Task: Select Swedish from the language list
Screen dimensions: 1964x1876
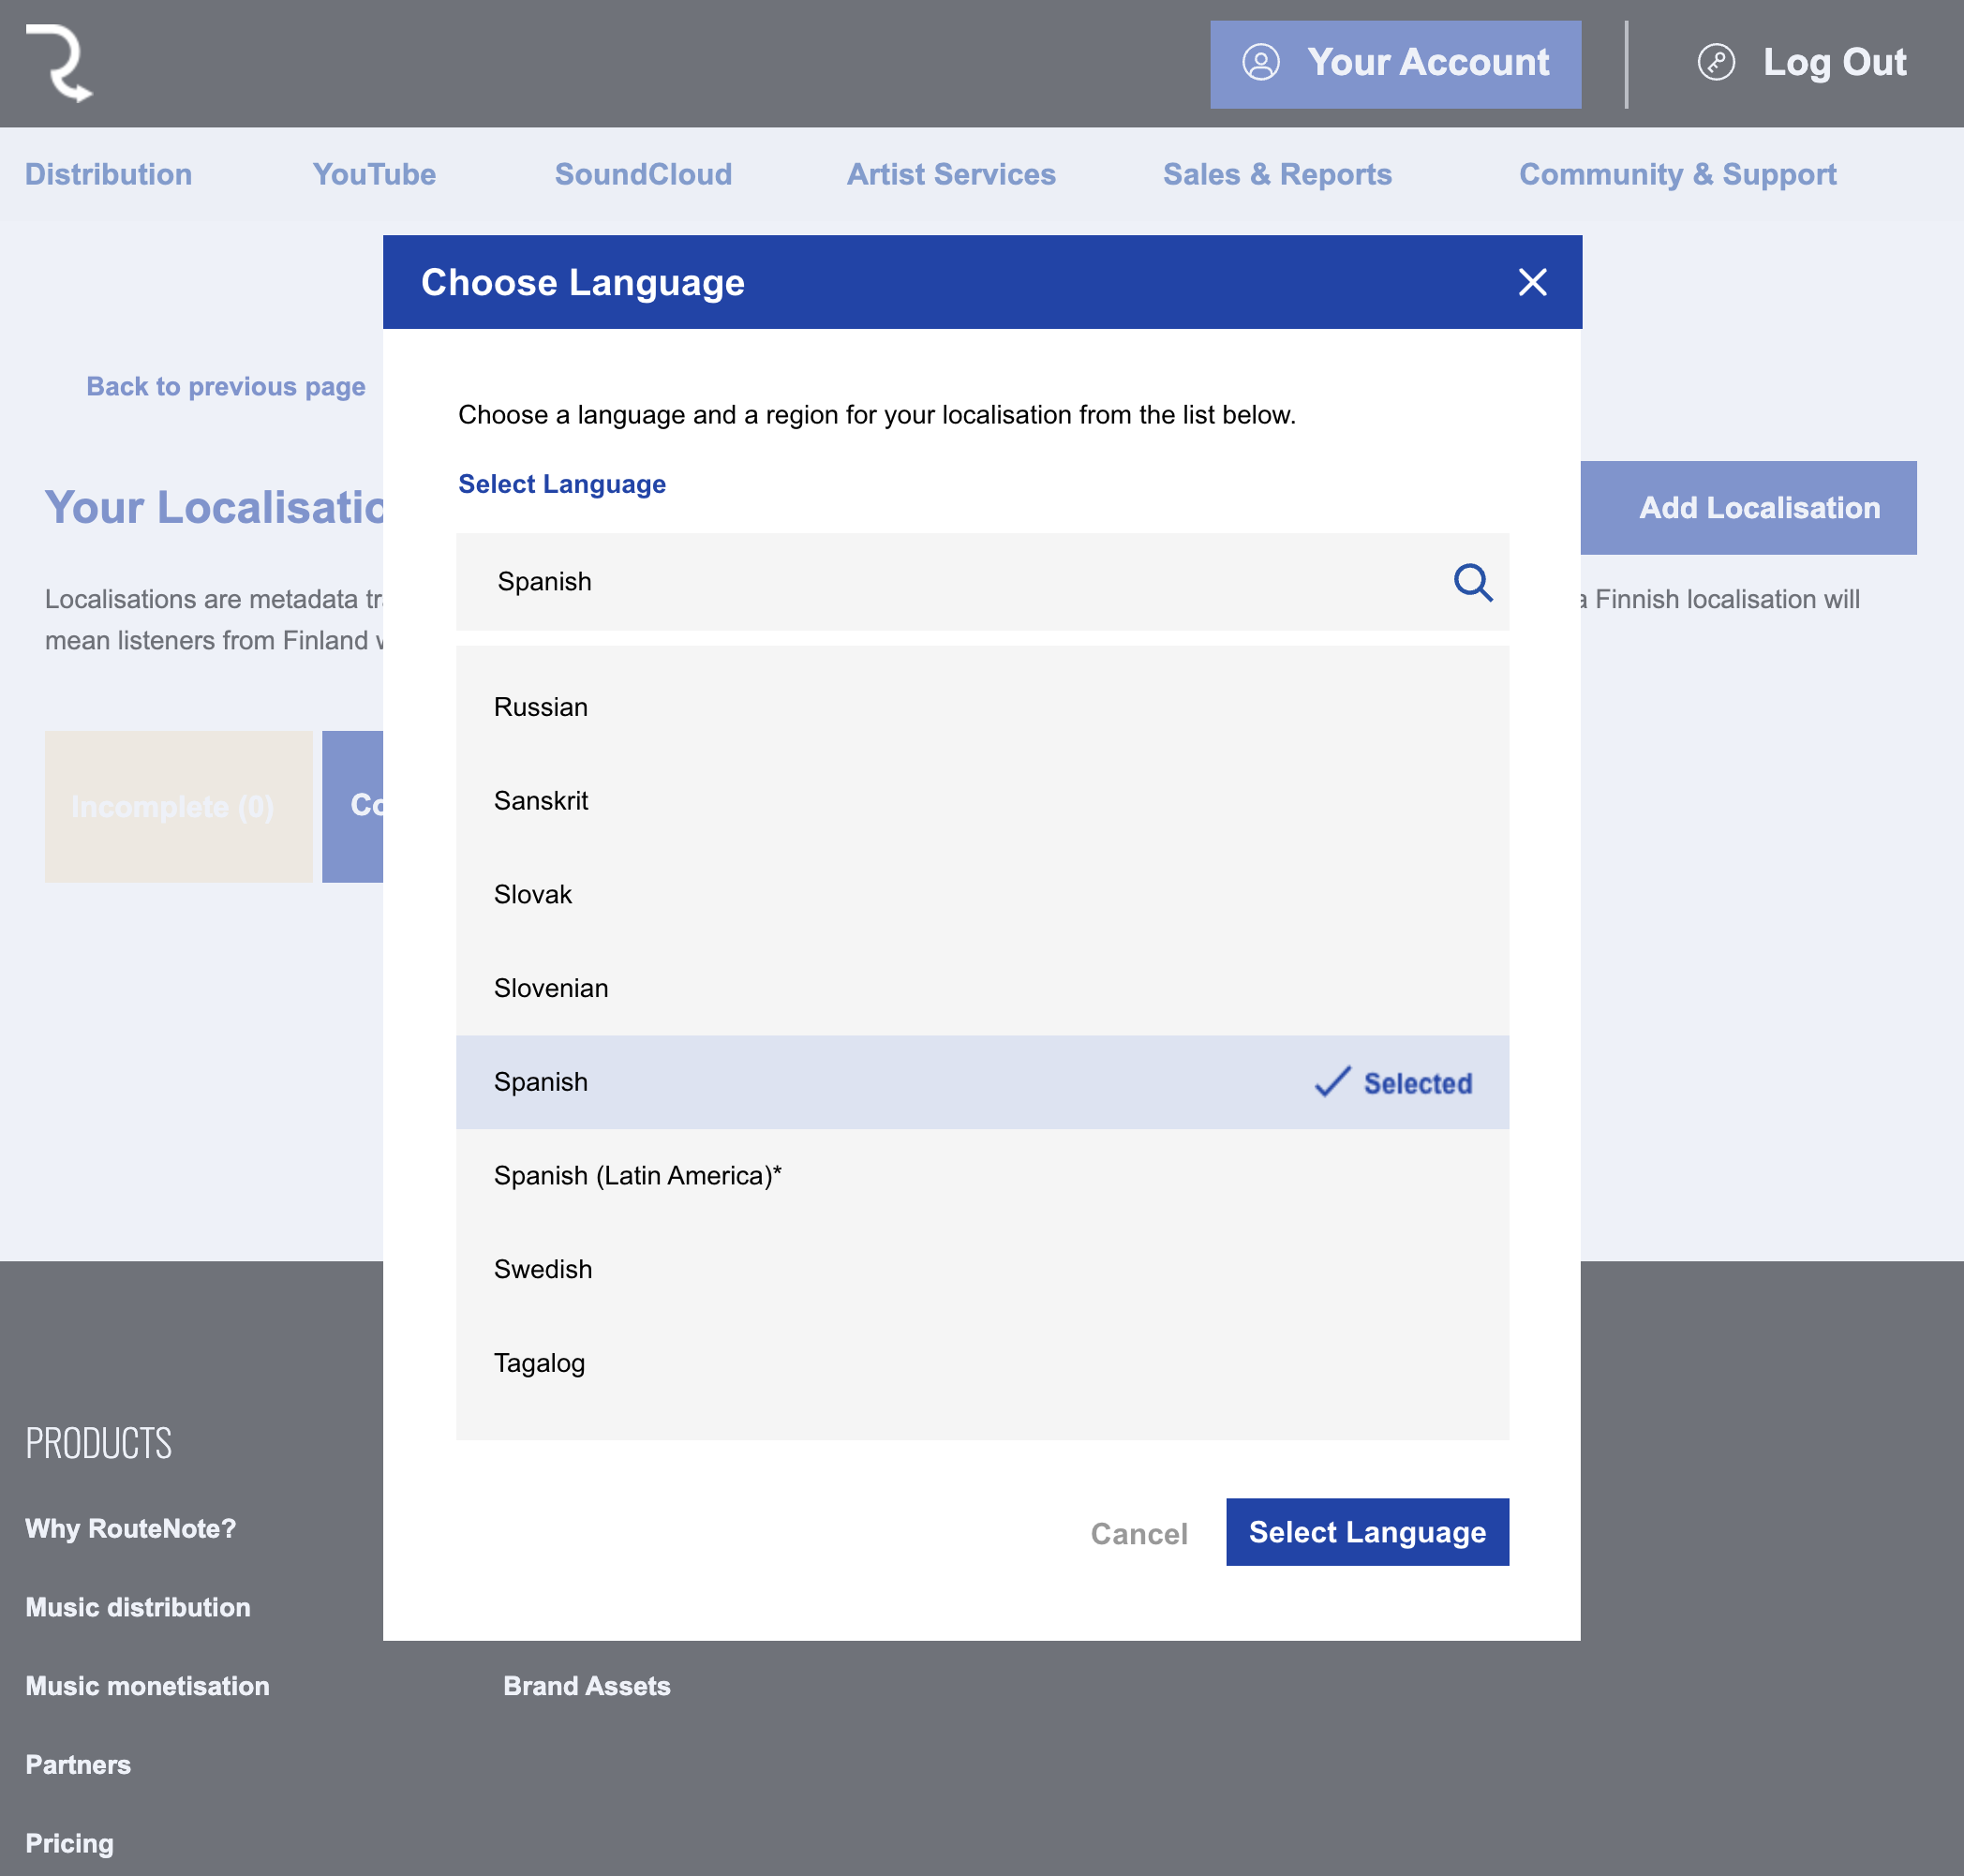Action: tap(543, 1269)
